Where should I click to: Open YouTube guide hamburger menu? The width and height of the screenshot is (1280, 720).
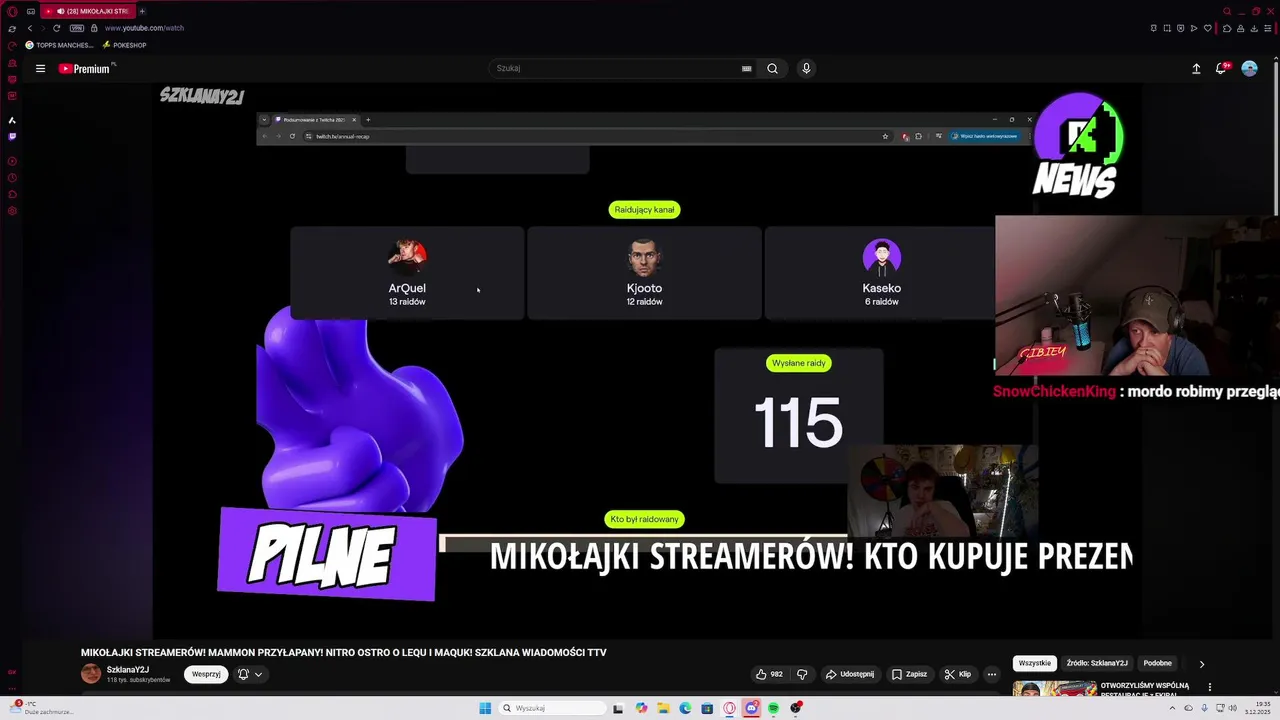click(40, 69)
